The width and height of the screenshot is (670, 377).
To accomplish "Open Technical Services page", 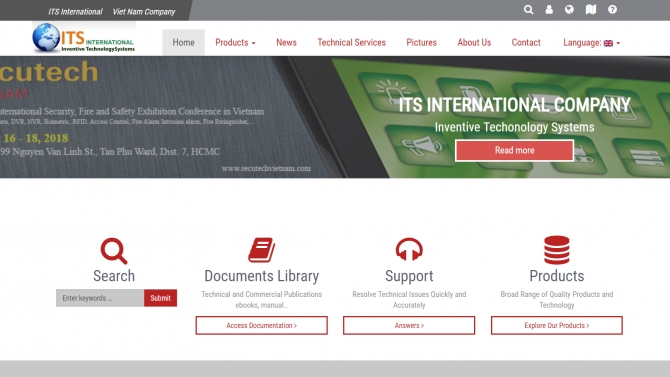I will coord(351,42).
